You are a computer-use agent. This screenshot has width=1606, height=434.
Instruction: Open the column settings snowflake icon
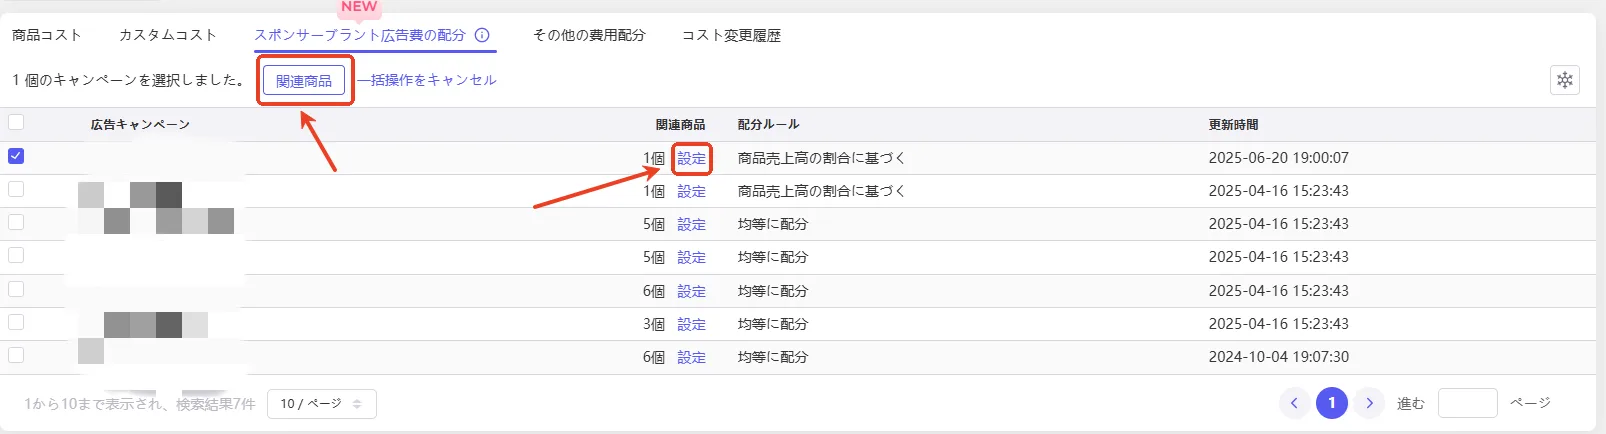(x=1565, y=80)
